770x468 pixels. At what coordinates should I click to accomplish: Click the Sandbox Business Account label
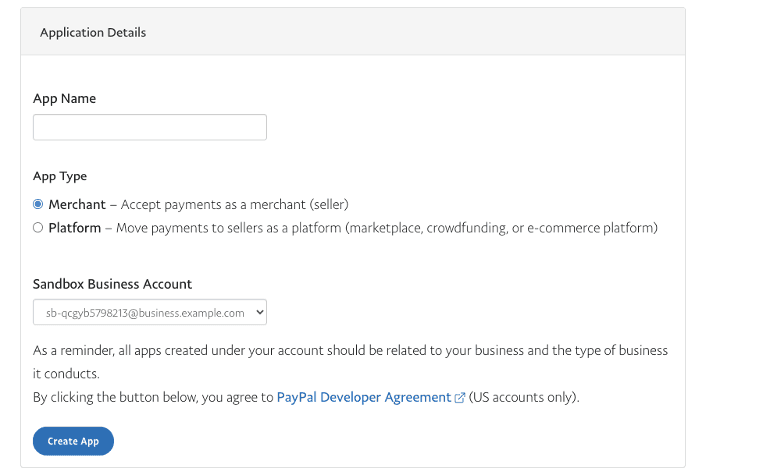[113, 284]
